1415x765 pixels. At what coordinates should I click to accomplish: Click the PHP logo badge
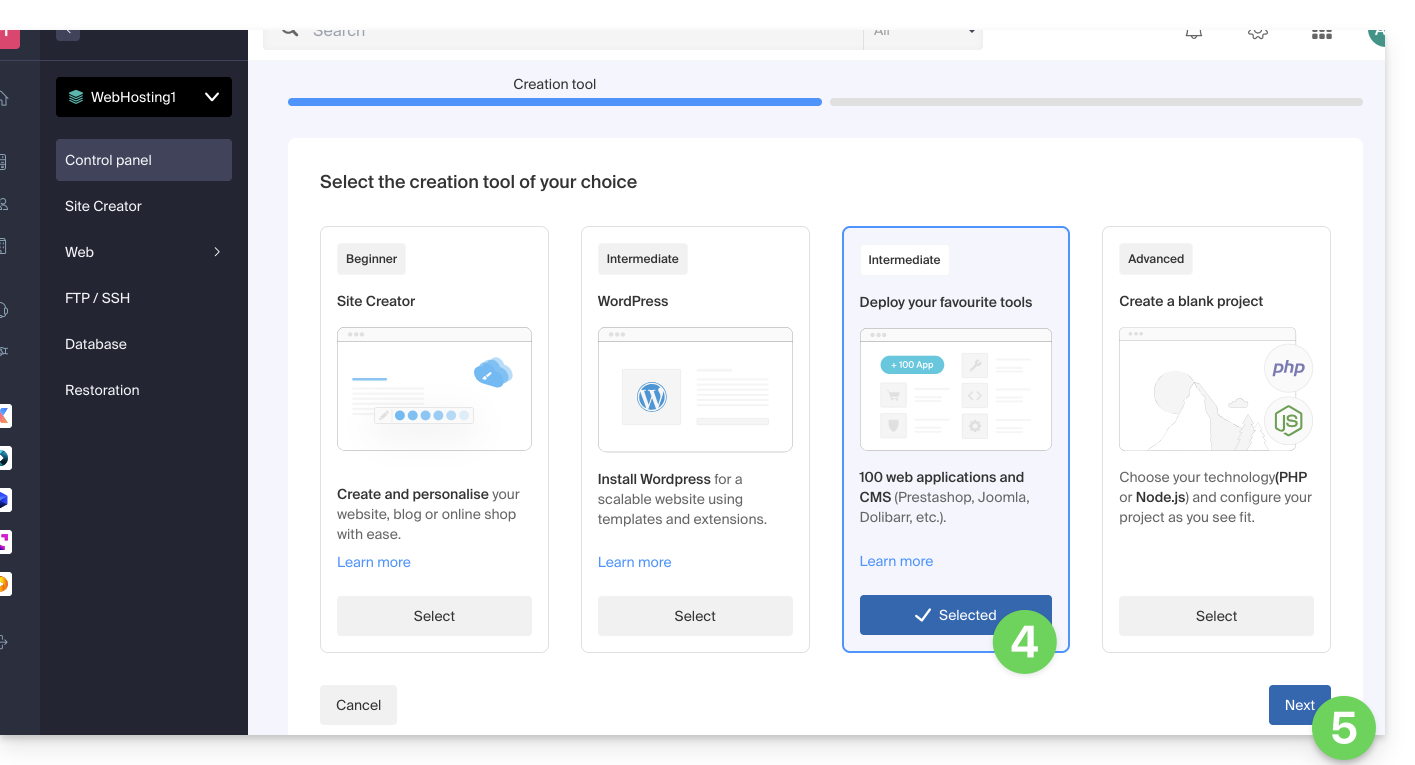point(1288,368)
